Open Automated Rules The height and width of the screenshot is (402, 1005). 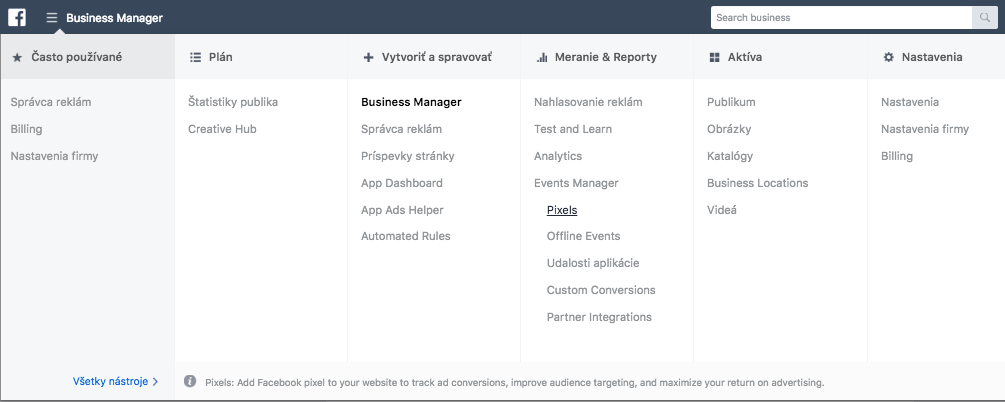pos(406,236)
